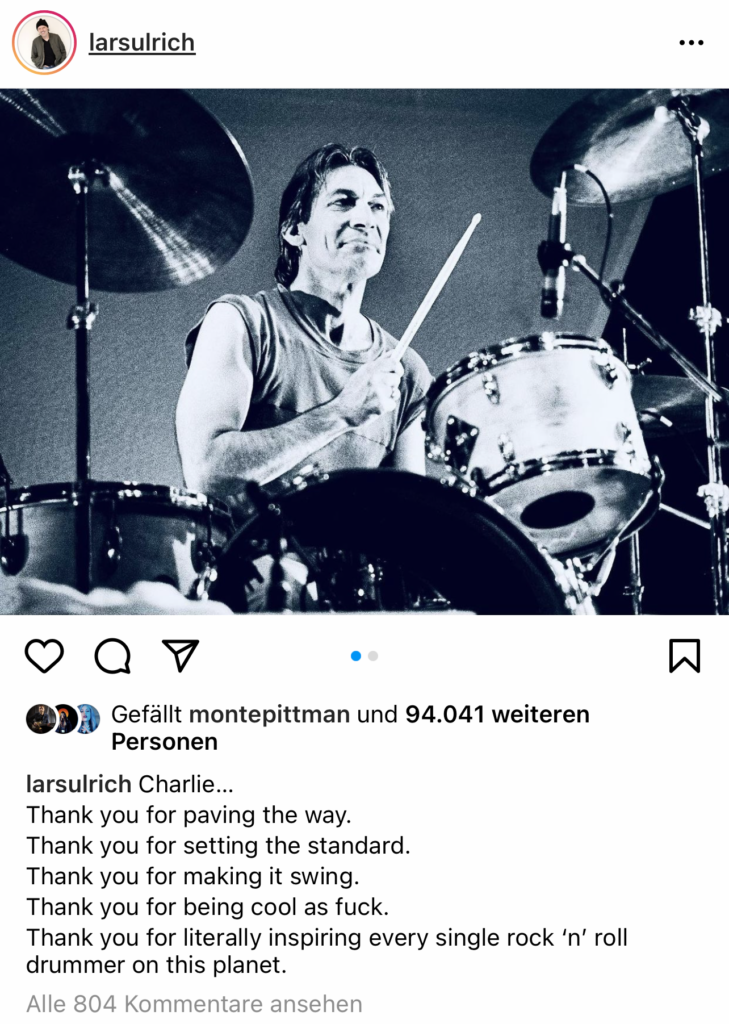Share post using paper plane icon

coord(180,655)
